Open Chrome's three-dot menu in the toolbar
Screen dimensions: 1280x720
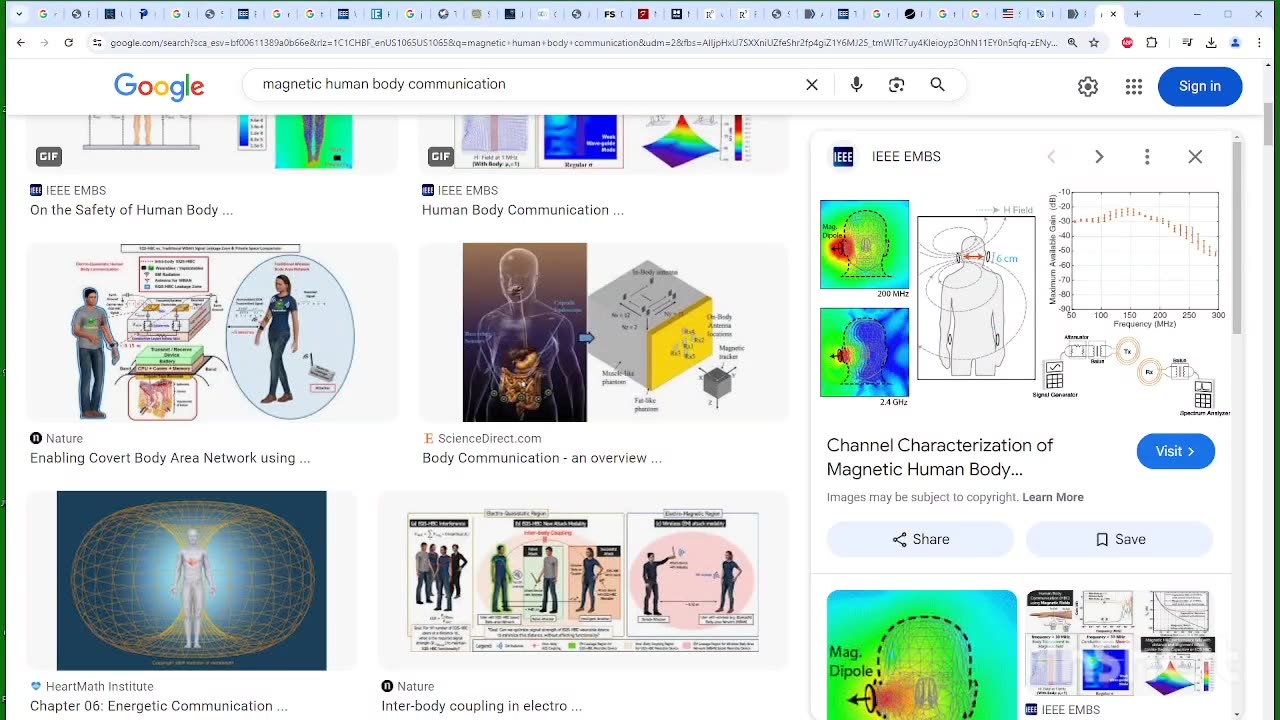coord(1260,43)
